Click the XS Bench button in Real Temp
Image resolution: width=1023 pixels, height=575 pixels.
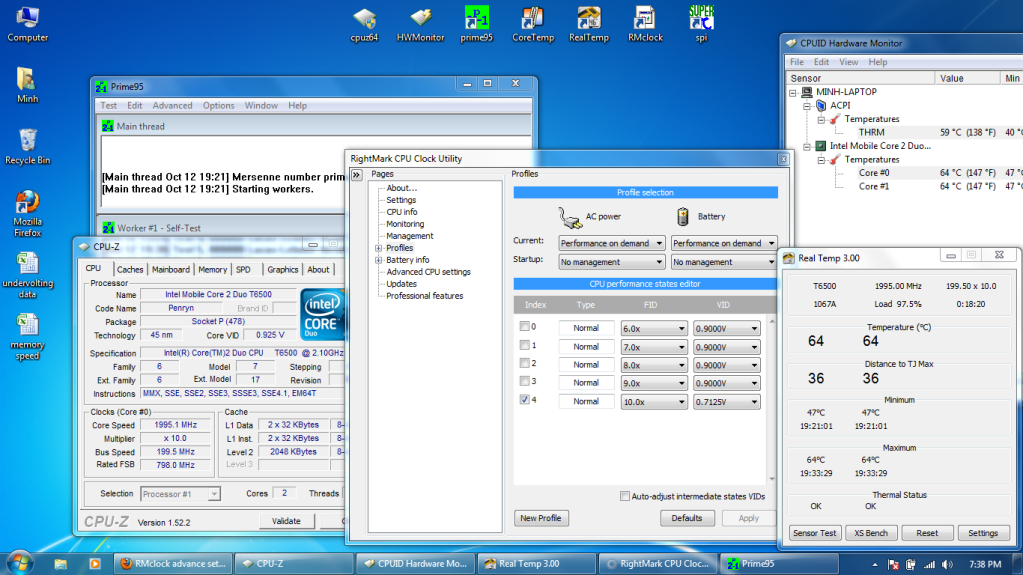871,533
